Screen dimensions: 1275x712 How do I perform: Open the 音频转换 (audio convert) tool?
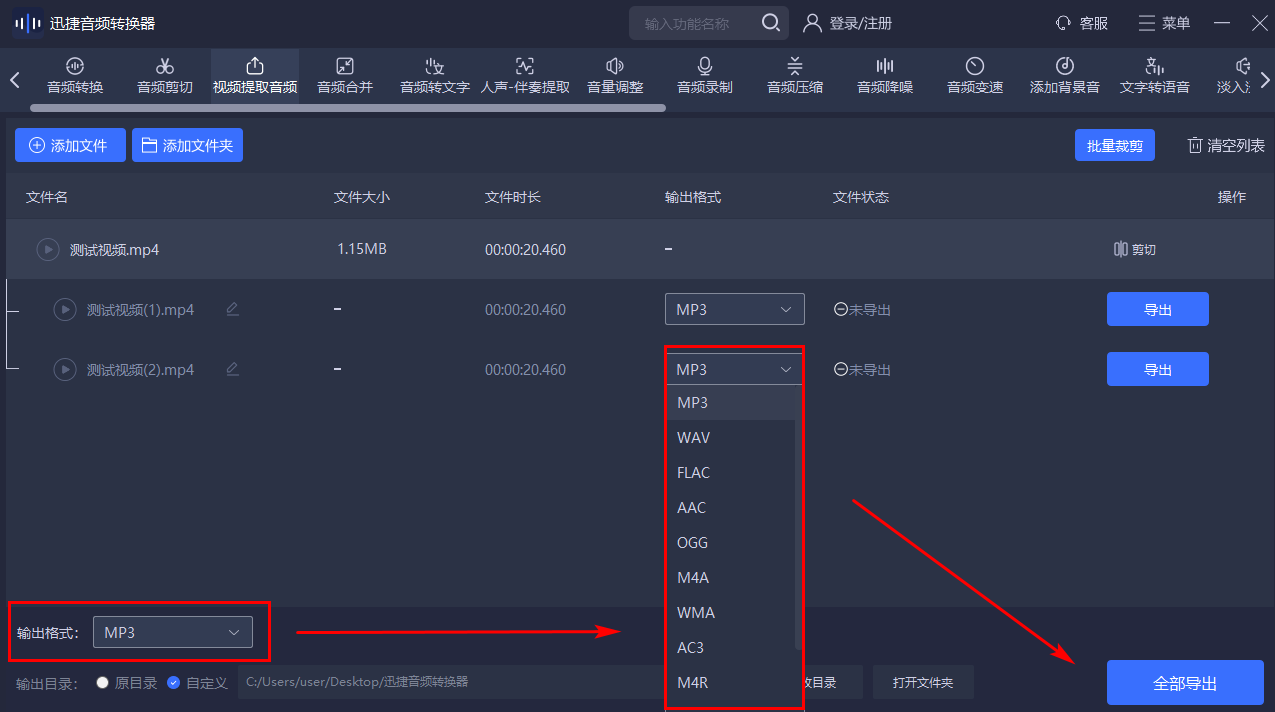[x=74, y=76]
